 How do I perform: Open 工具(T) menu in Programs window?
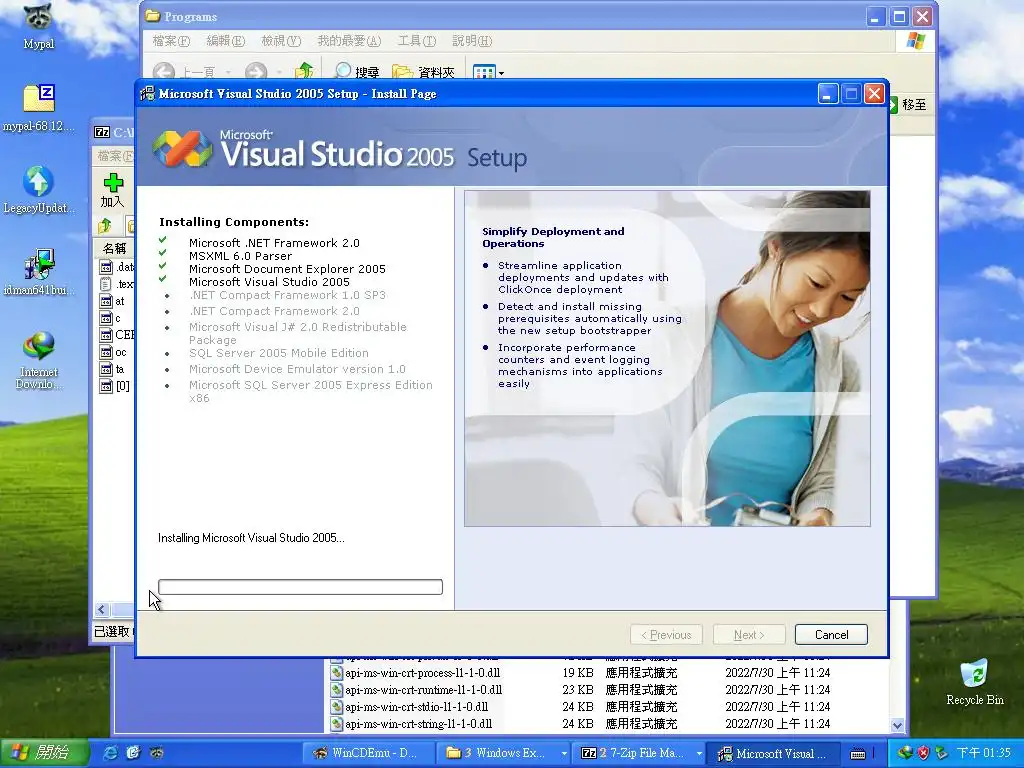coord(417,41)
